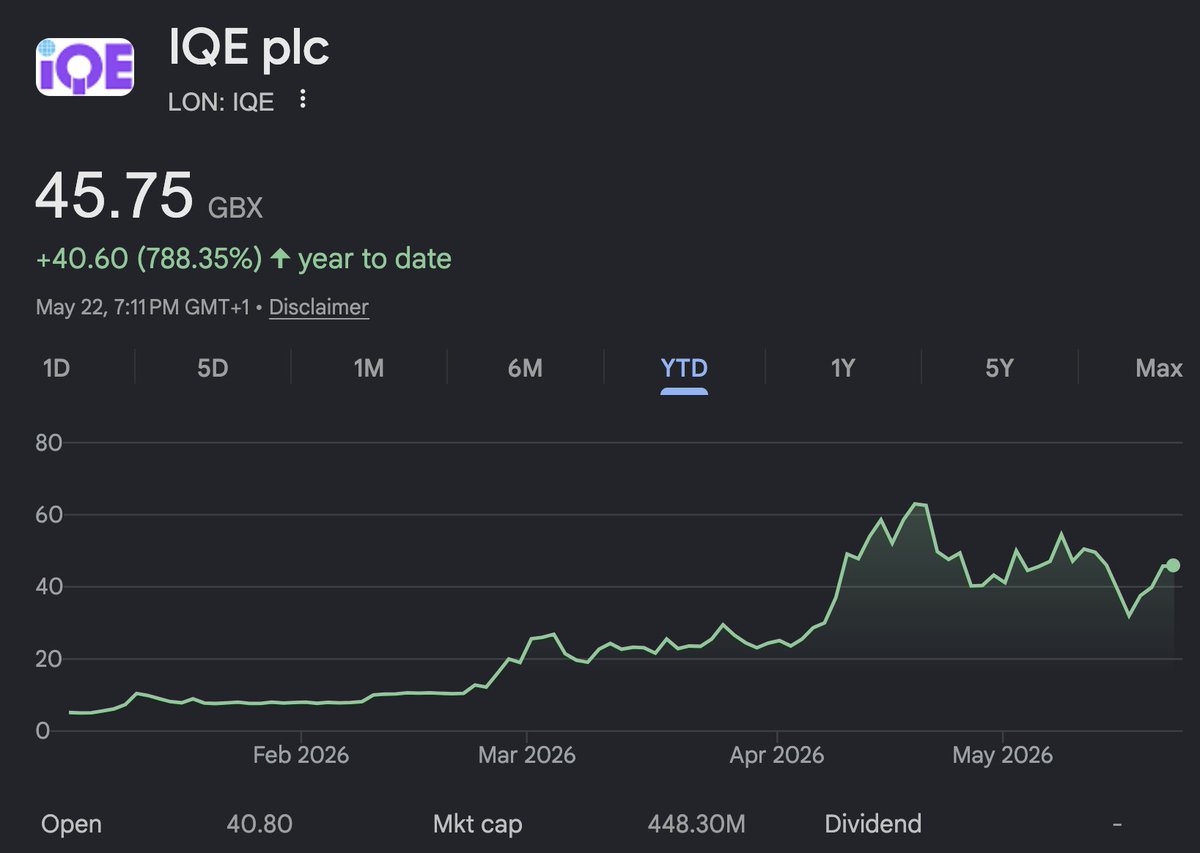1200x853 pixels.
Task: Click the green endpoint marker on the chart
Action: 1173,565
